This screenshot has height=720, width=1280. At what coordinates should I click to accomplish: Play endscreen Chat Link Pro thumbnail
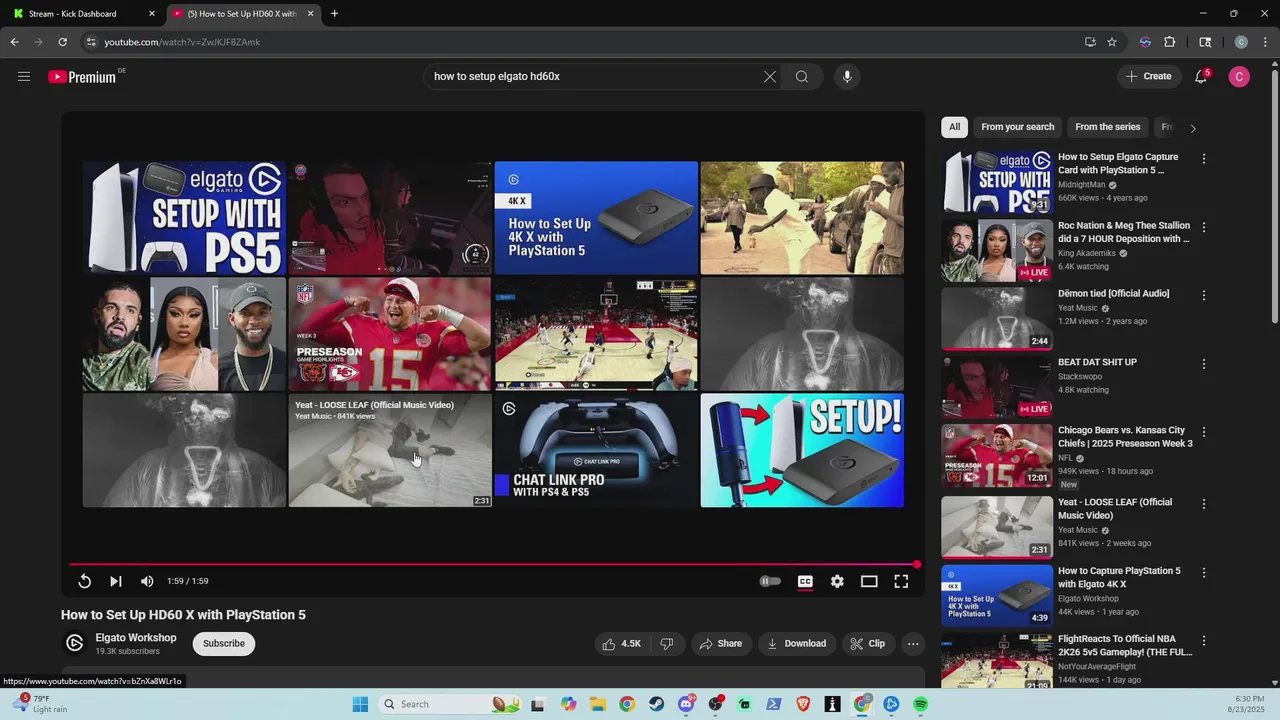(x=596, y=450)
